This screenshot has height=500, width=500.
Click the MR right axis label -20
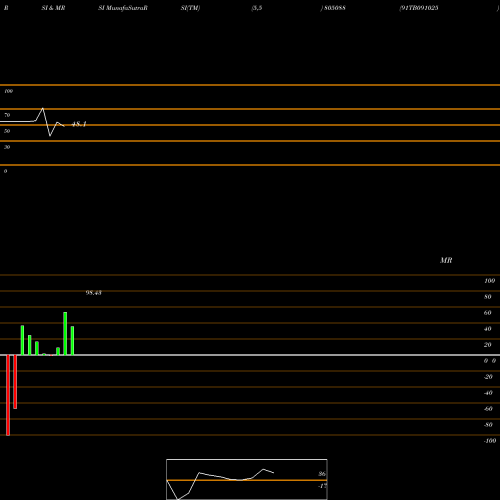[x=488, y=377]
